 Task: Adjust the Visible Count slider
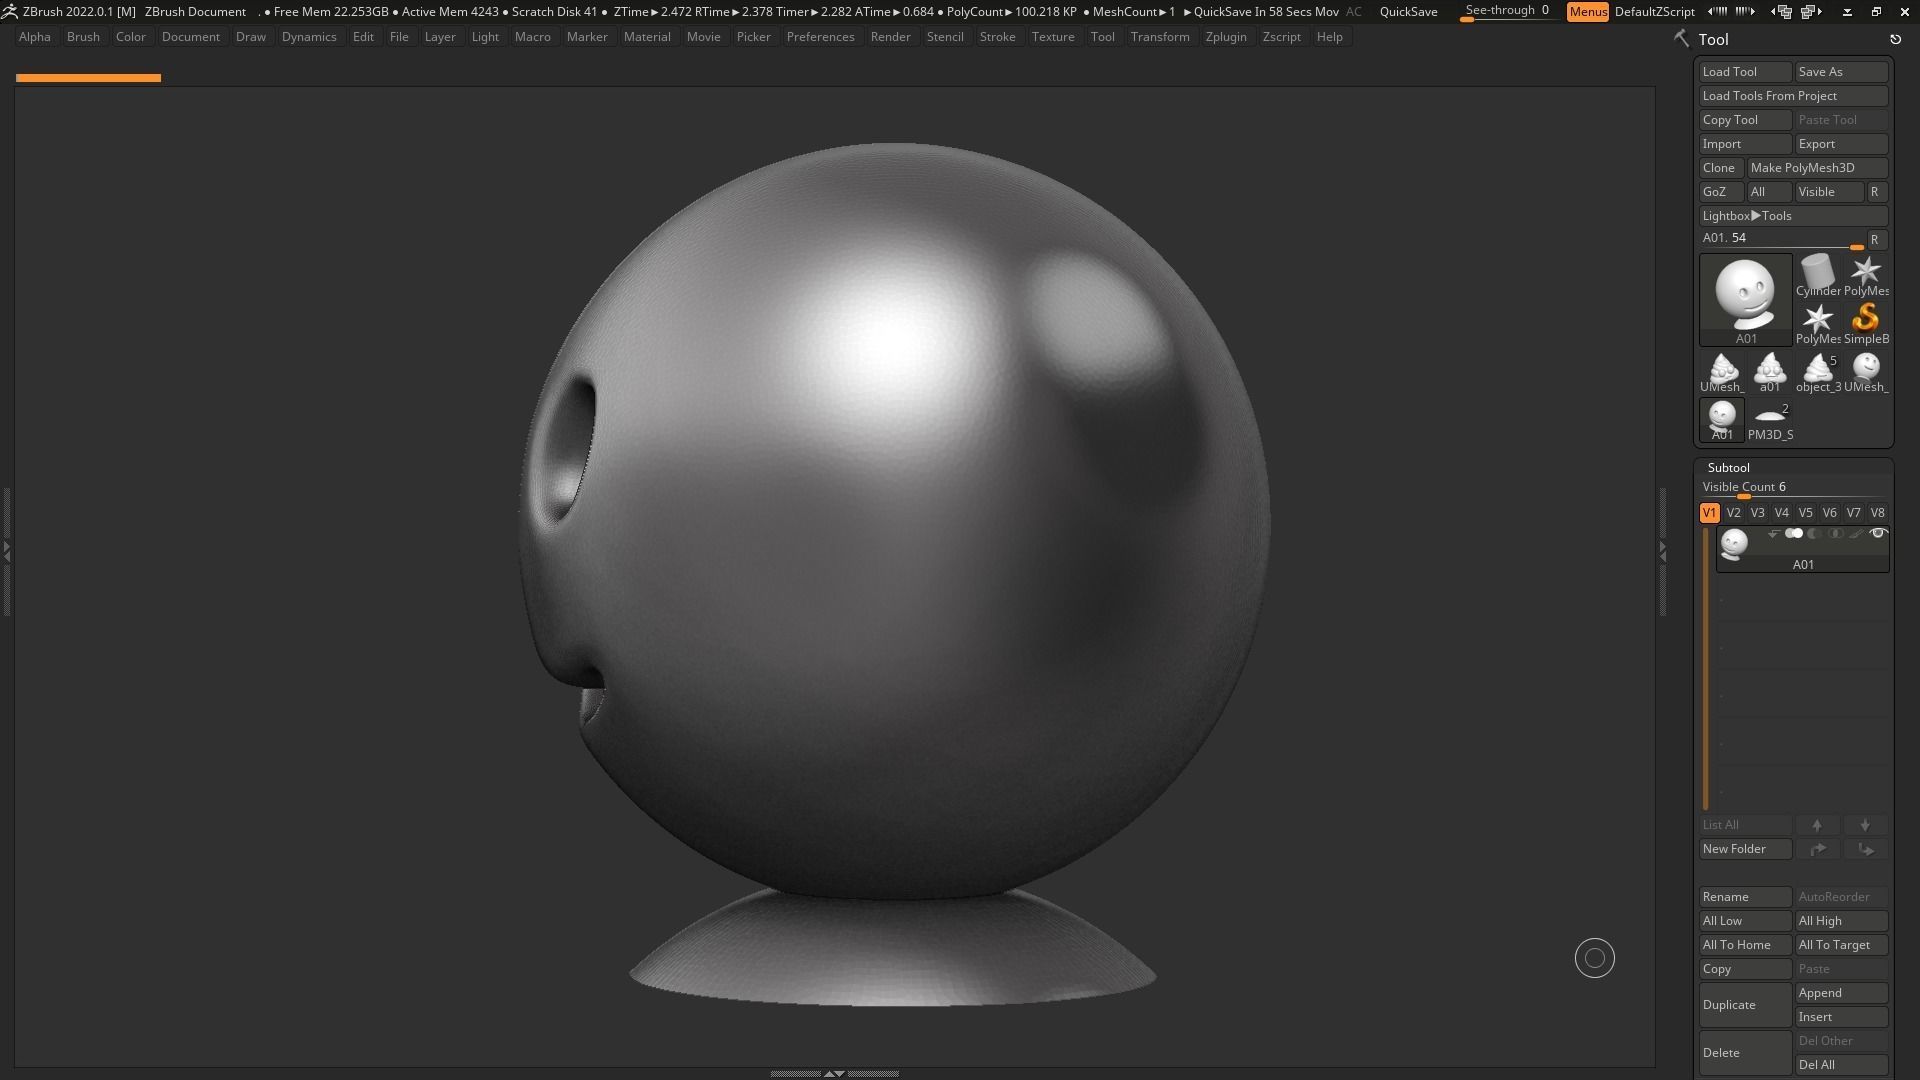(1793, 488)
